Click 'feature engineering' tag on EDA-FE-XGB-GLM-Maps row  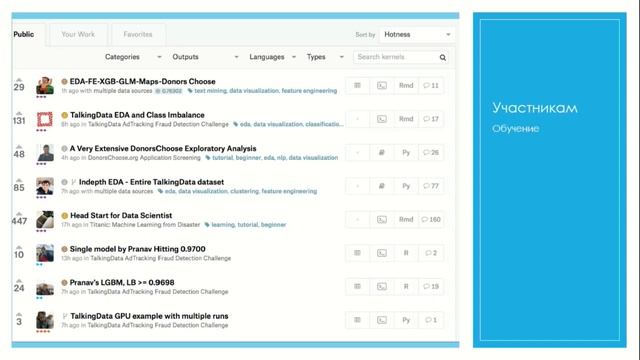309,91
